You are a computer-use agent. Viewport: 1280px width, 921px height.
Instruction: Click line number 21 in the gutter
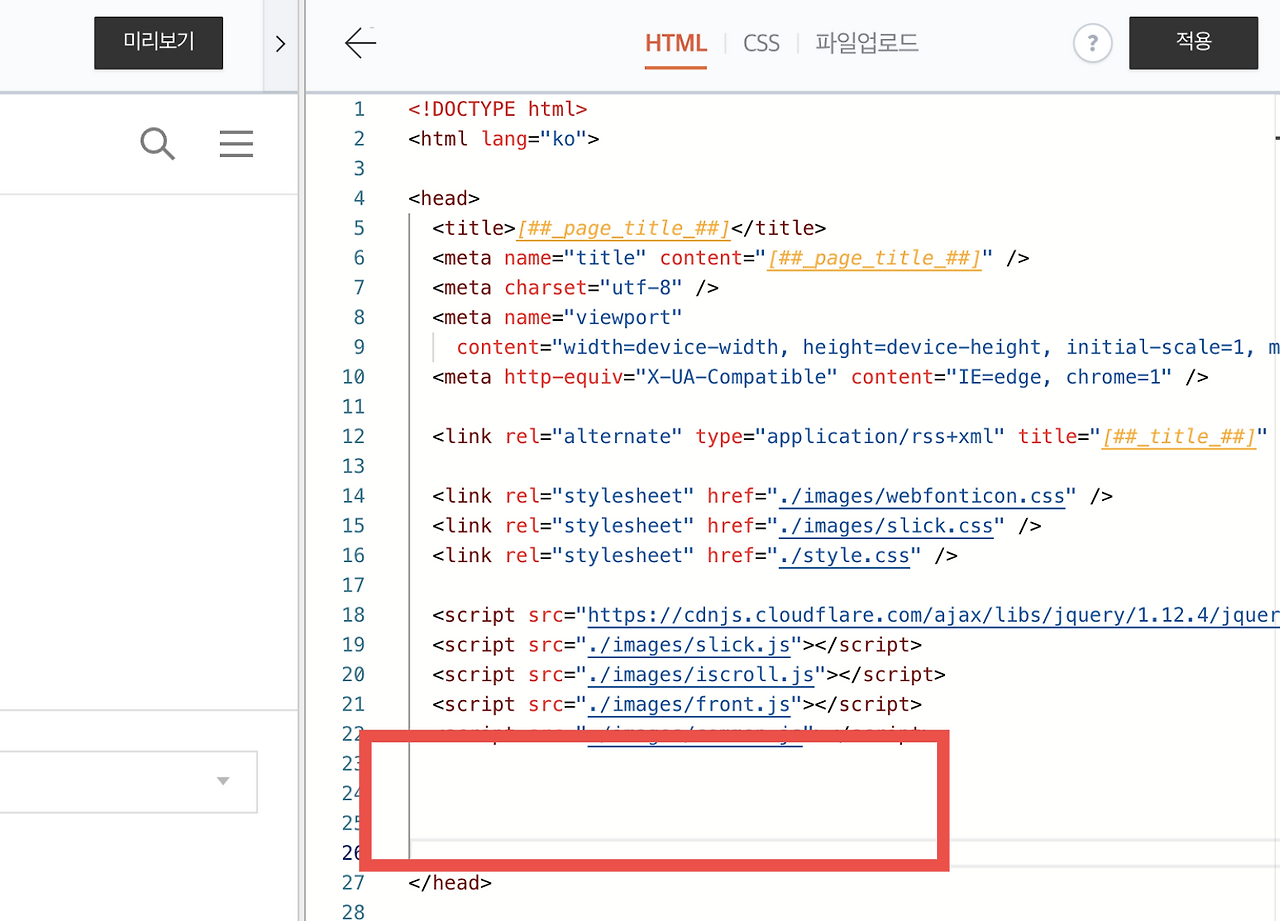353,705
